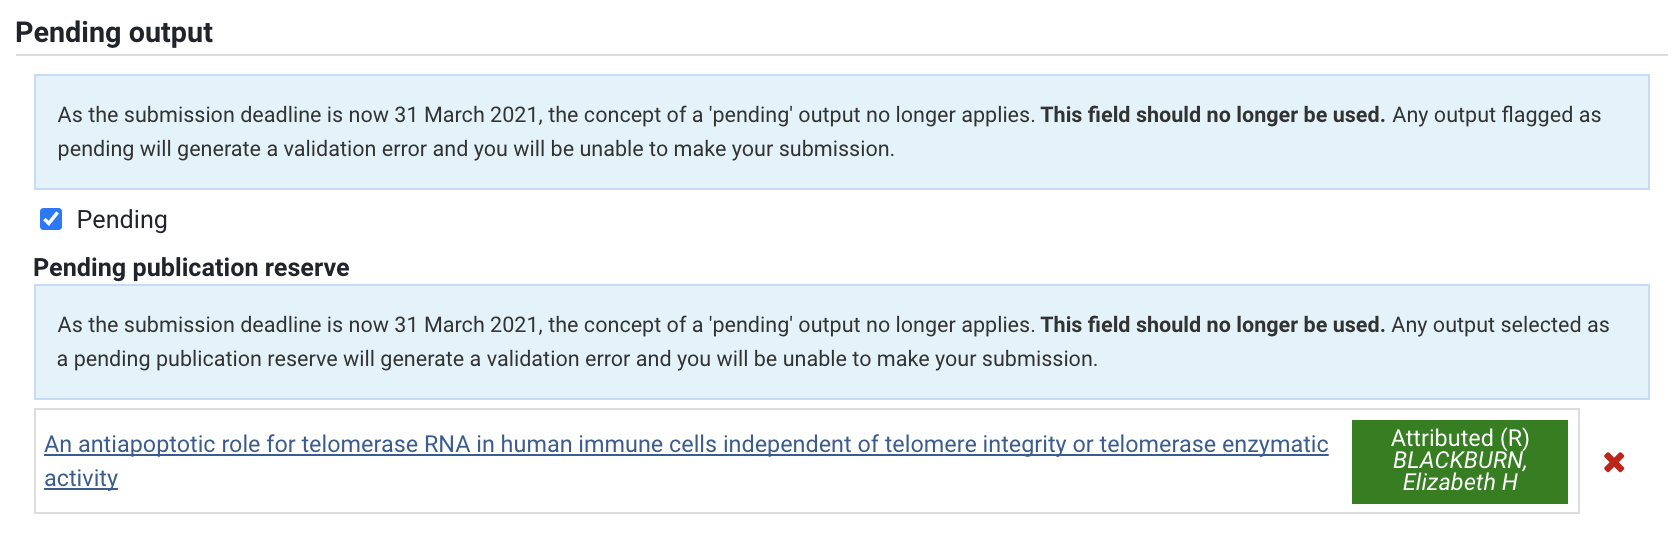Image resolution: width=1676 pixels, height=536 pixels.
Task: Click the green "Attributed (R)" badge
Action: (1459, 438)
